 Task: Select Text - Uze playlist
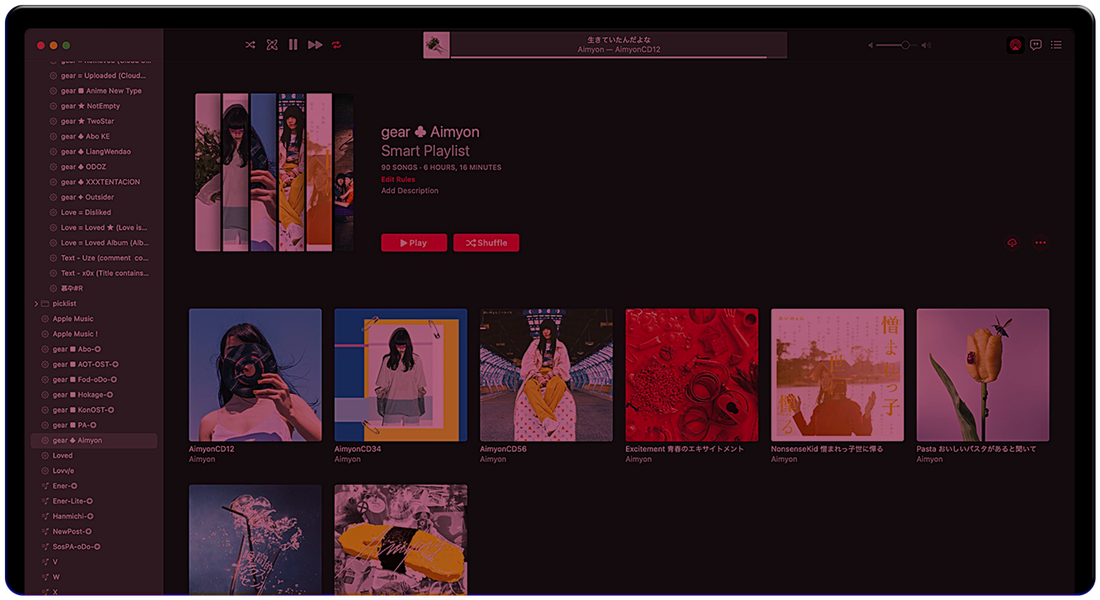[x=94, y=258]
